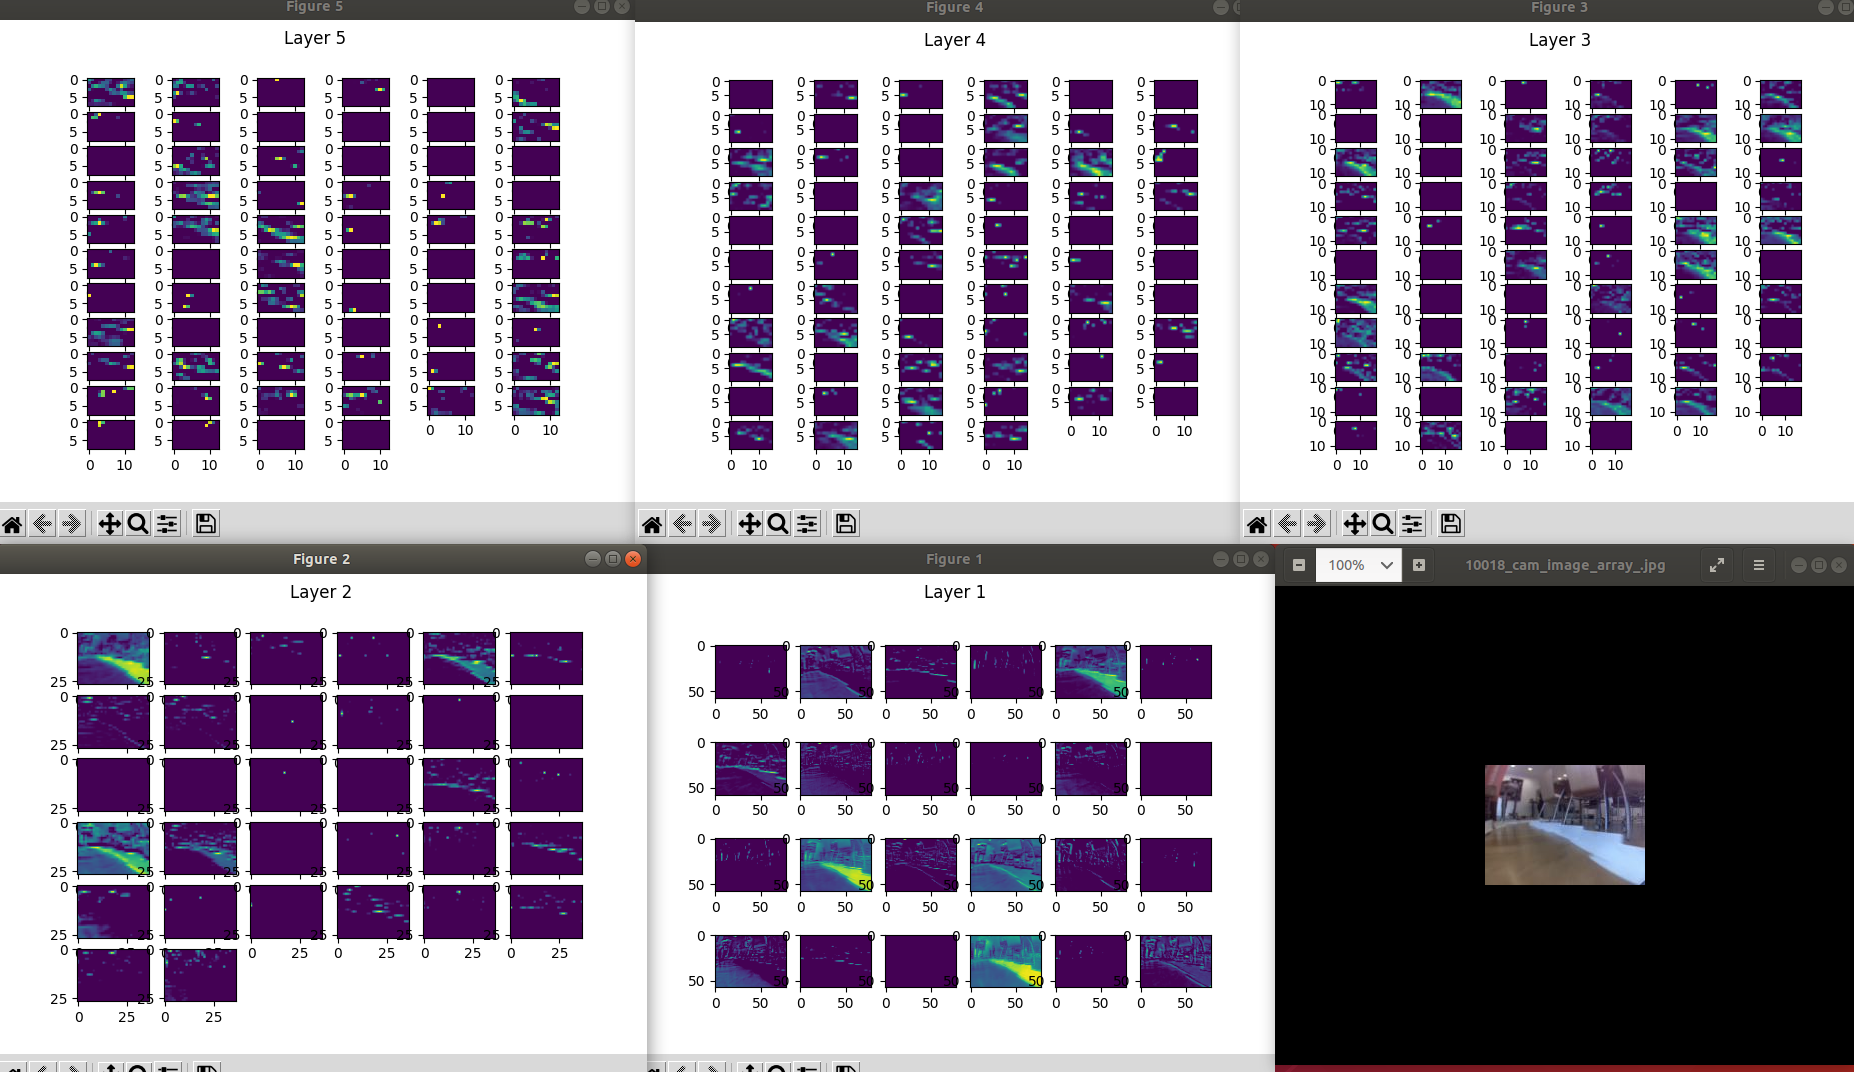Select Pan tool in Figure 3 toolbar
The height and width of the screenshot is (1072, 1854).
click(1354, 524)
